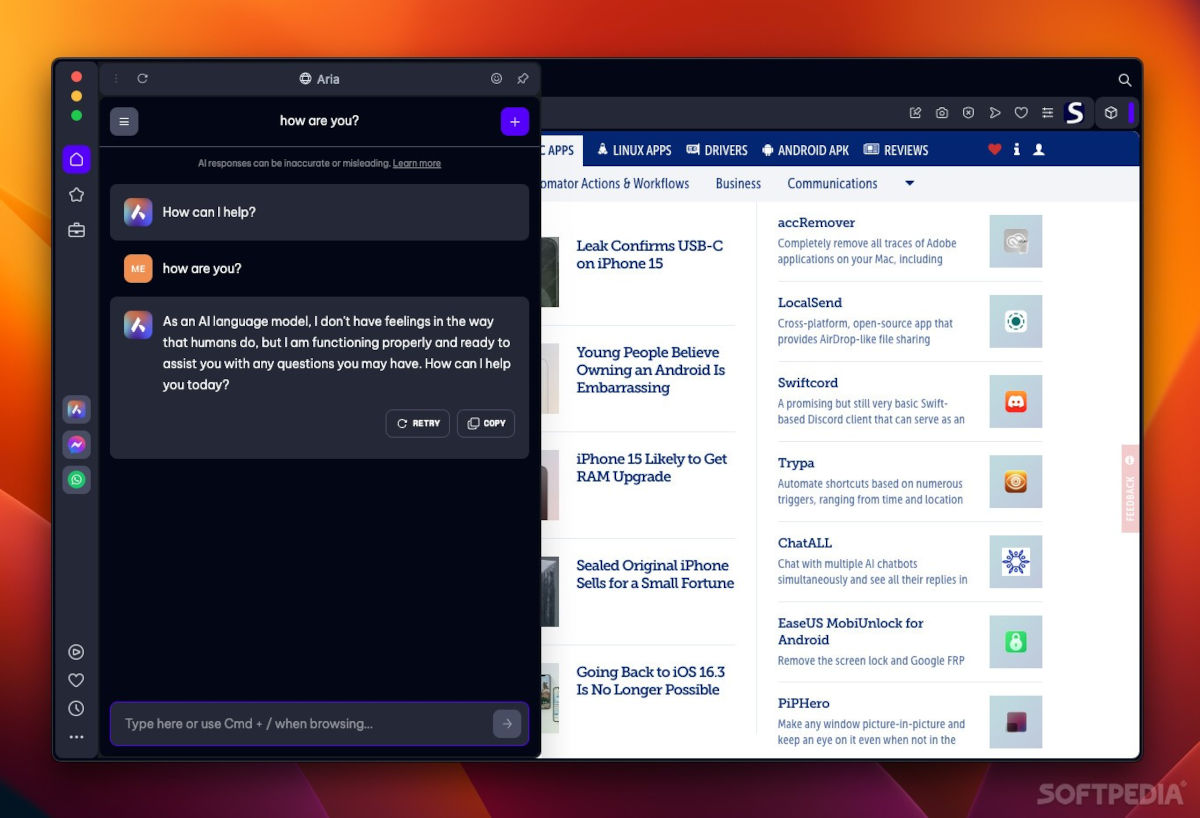Click the accRemover thumbnail
The width and height of the screenshot is (1200, 818).
click(x=1016, y=241)
